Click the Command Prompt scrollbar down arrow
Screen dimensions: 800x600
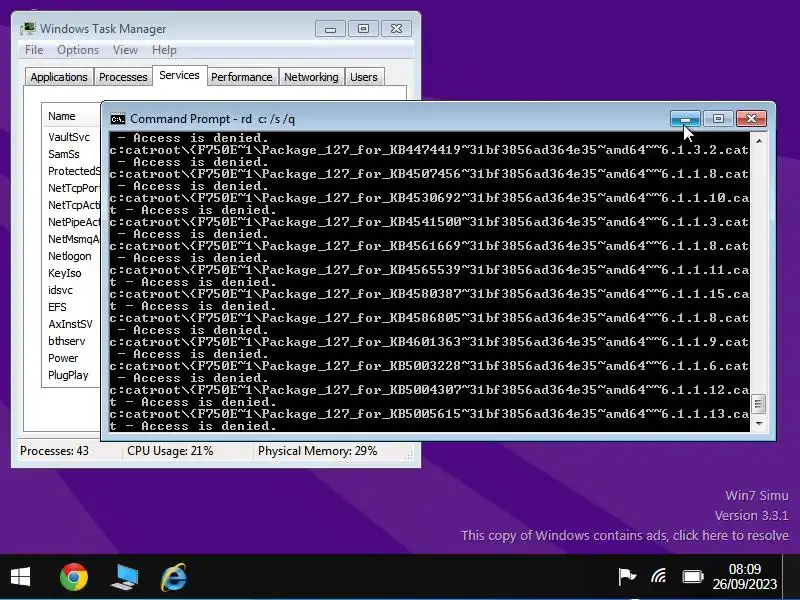tap(759, 423)
